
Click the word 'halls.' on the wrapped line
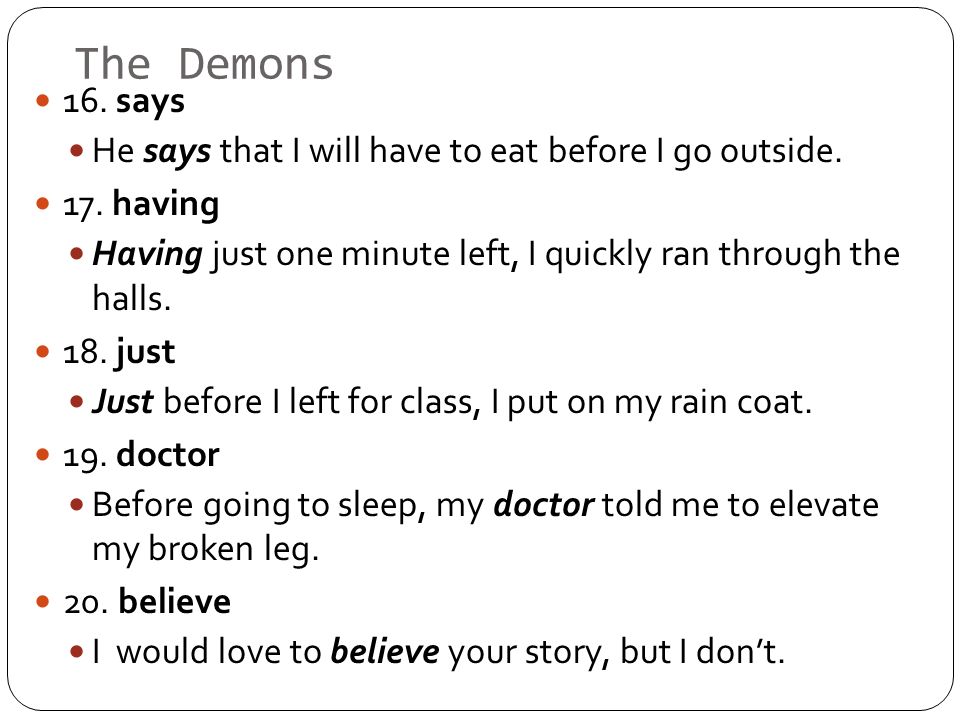click(132, 299)
